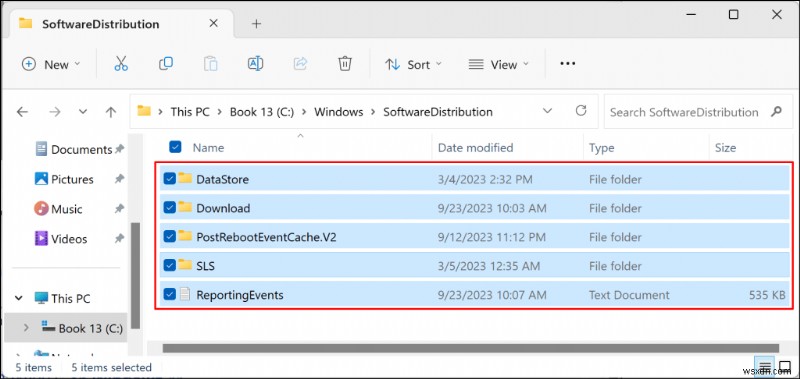
Task: Uncheck the ReportingEvents checkbox
Action: [x=169, y=294]
